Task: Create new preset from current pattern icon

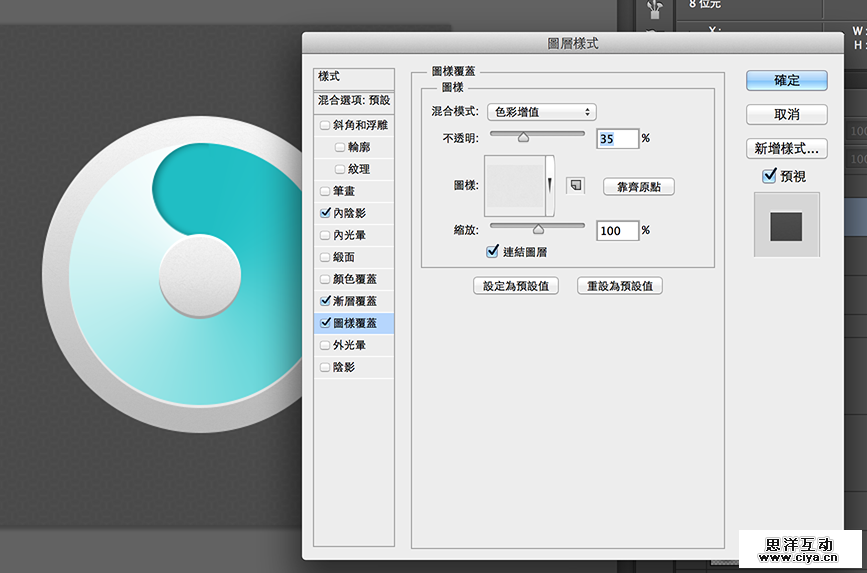Action: [576, 185]
